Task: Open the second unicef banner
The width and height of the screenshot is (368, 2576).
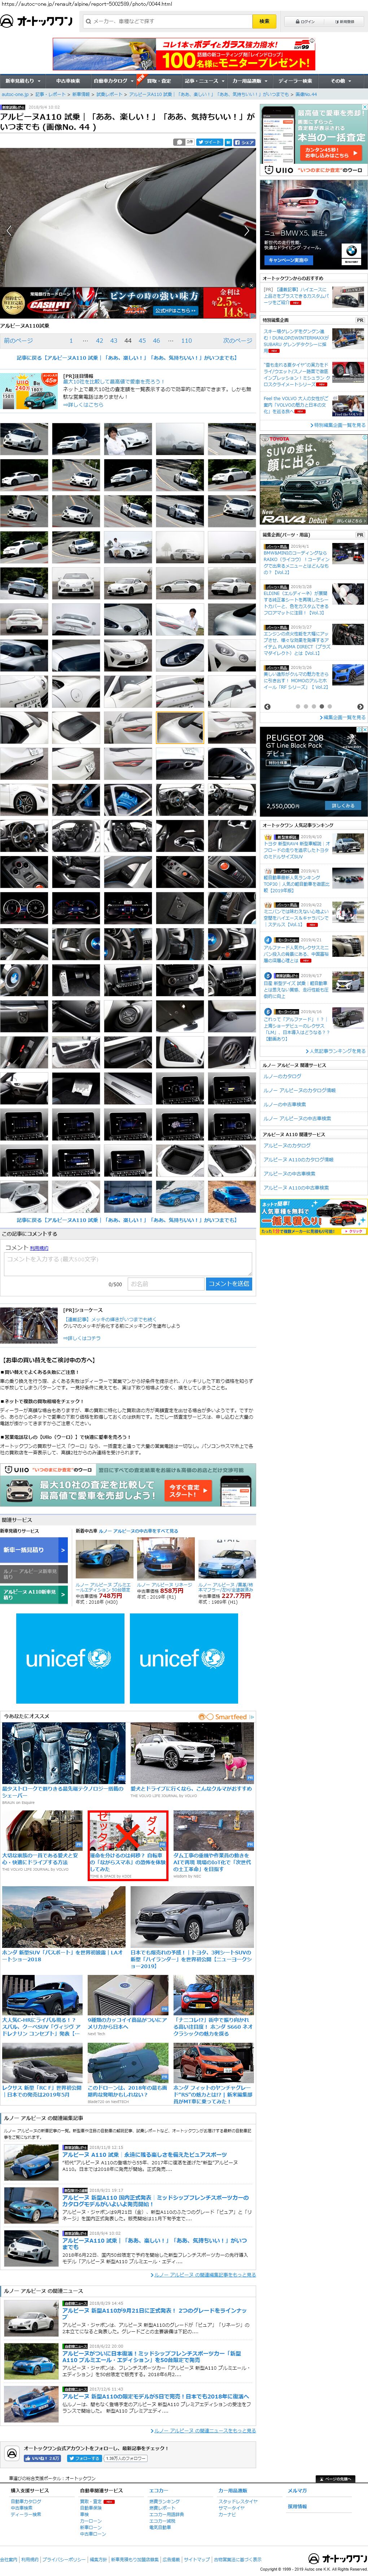Action: click(x=184, y=1658)
